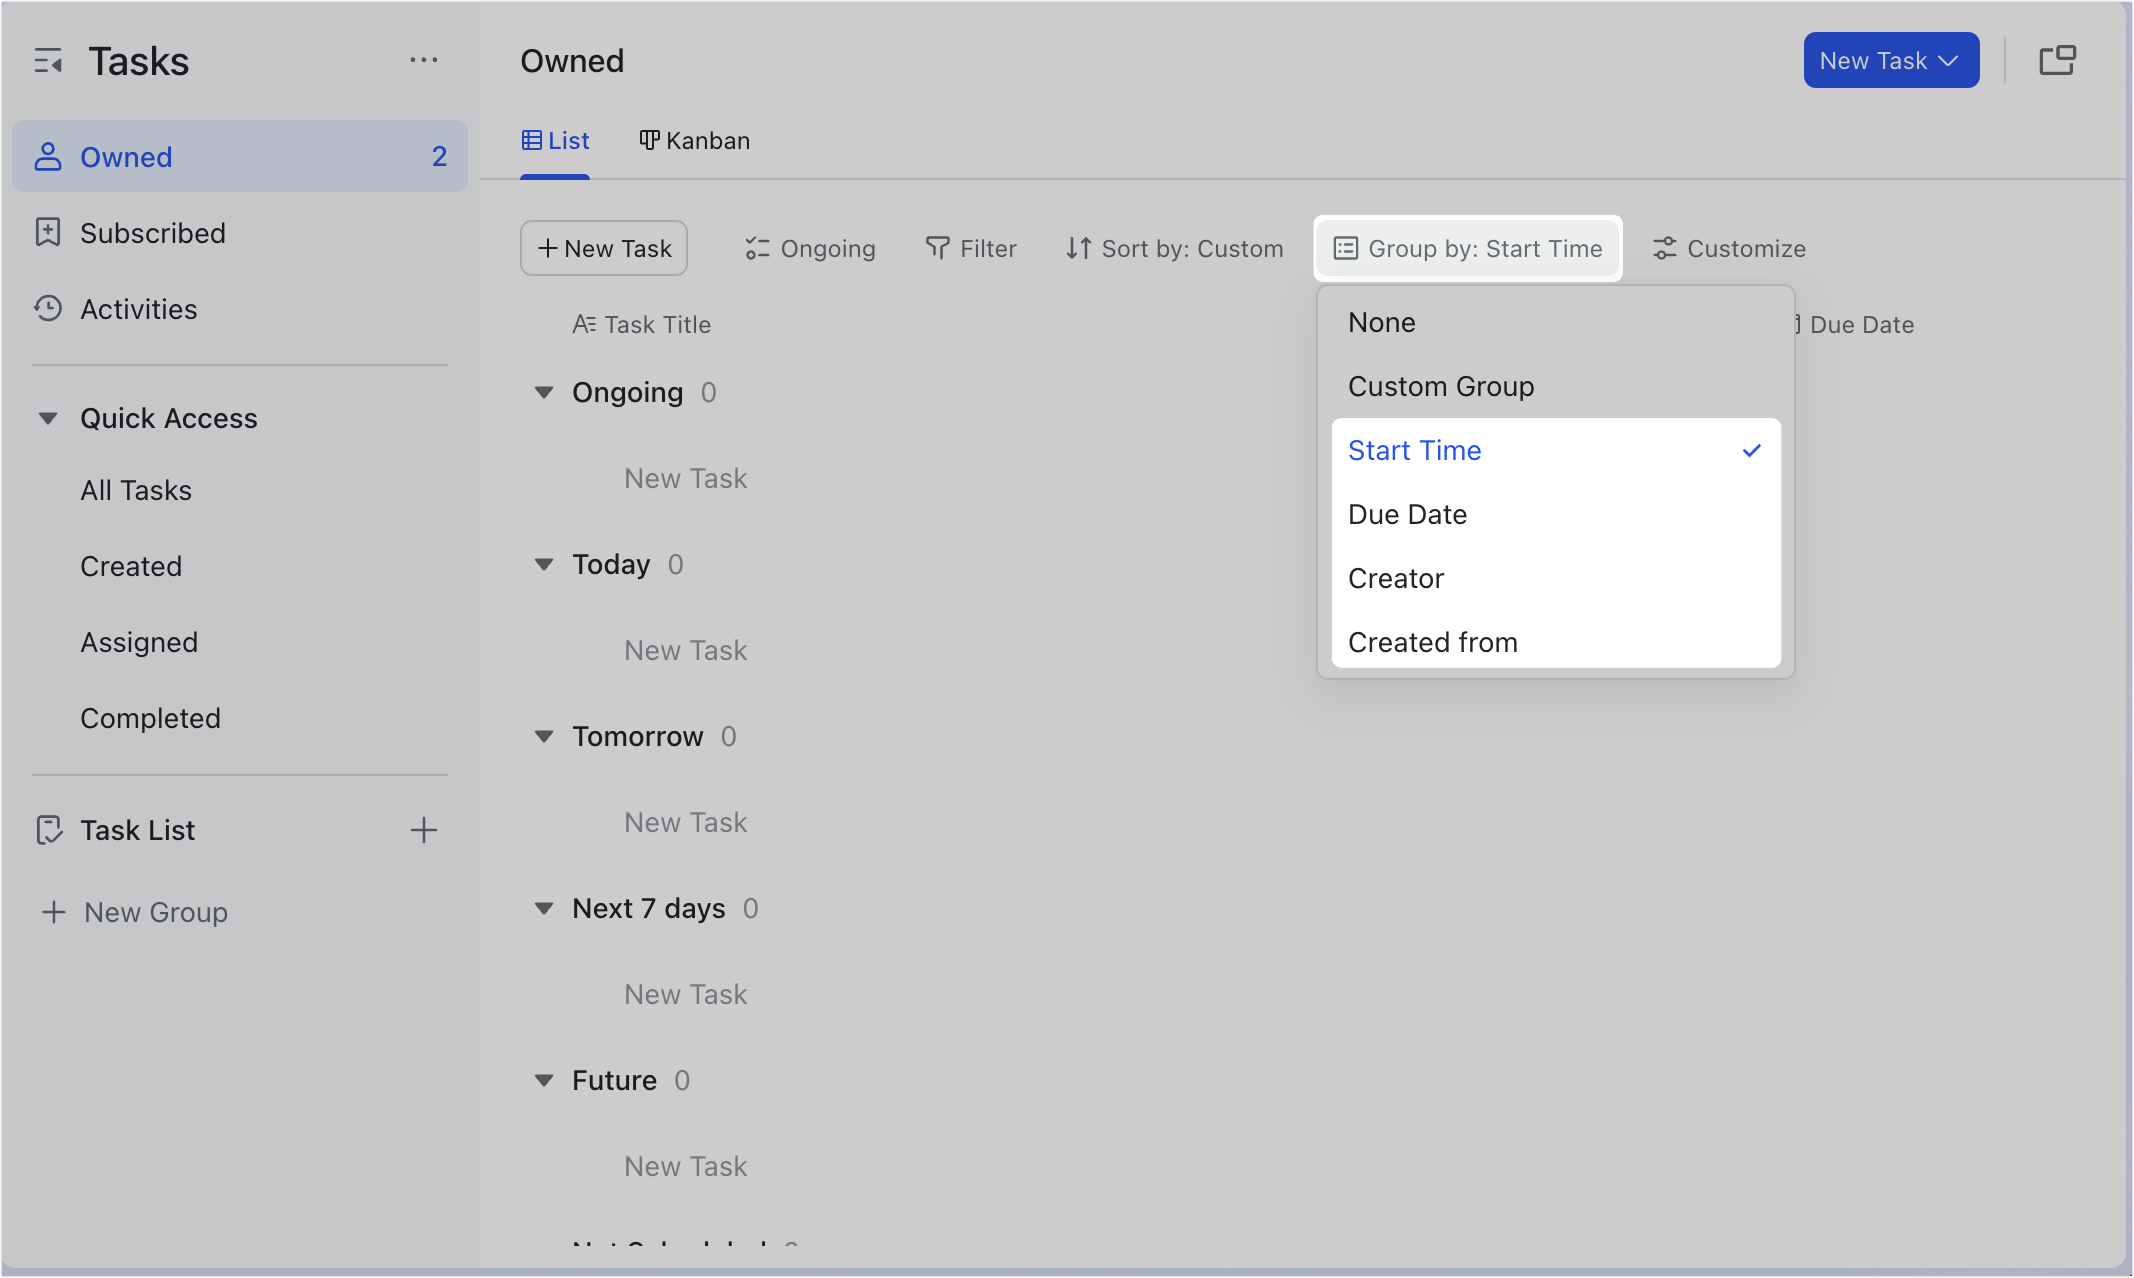The height and width of the screenshot is (1278, 2134).
Task: Open the Tasks more options ellipsis
Action: click(423, 61)
